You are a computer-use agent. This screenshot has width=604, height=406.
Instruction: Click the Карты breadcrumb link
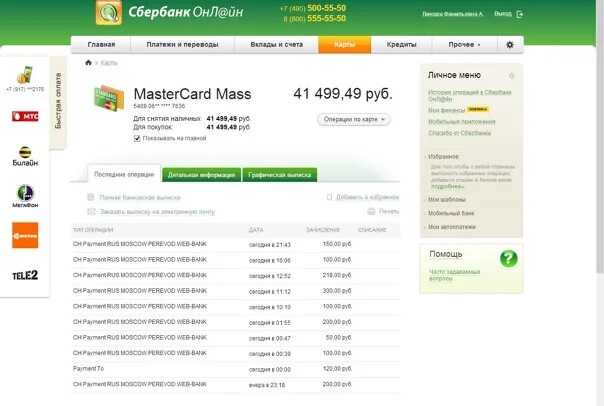(x=109, y=63)
